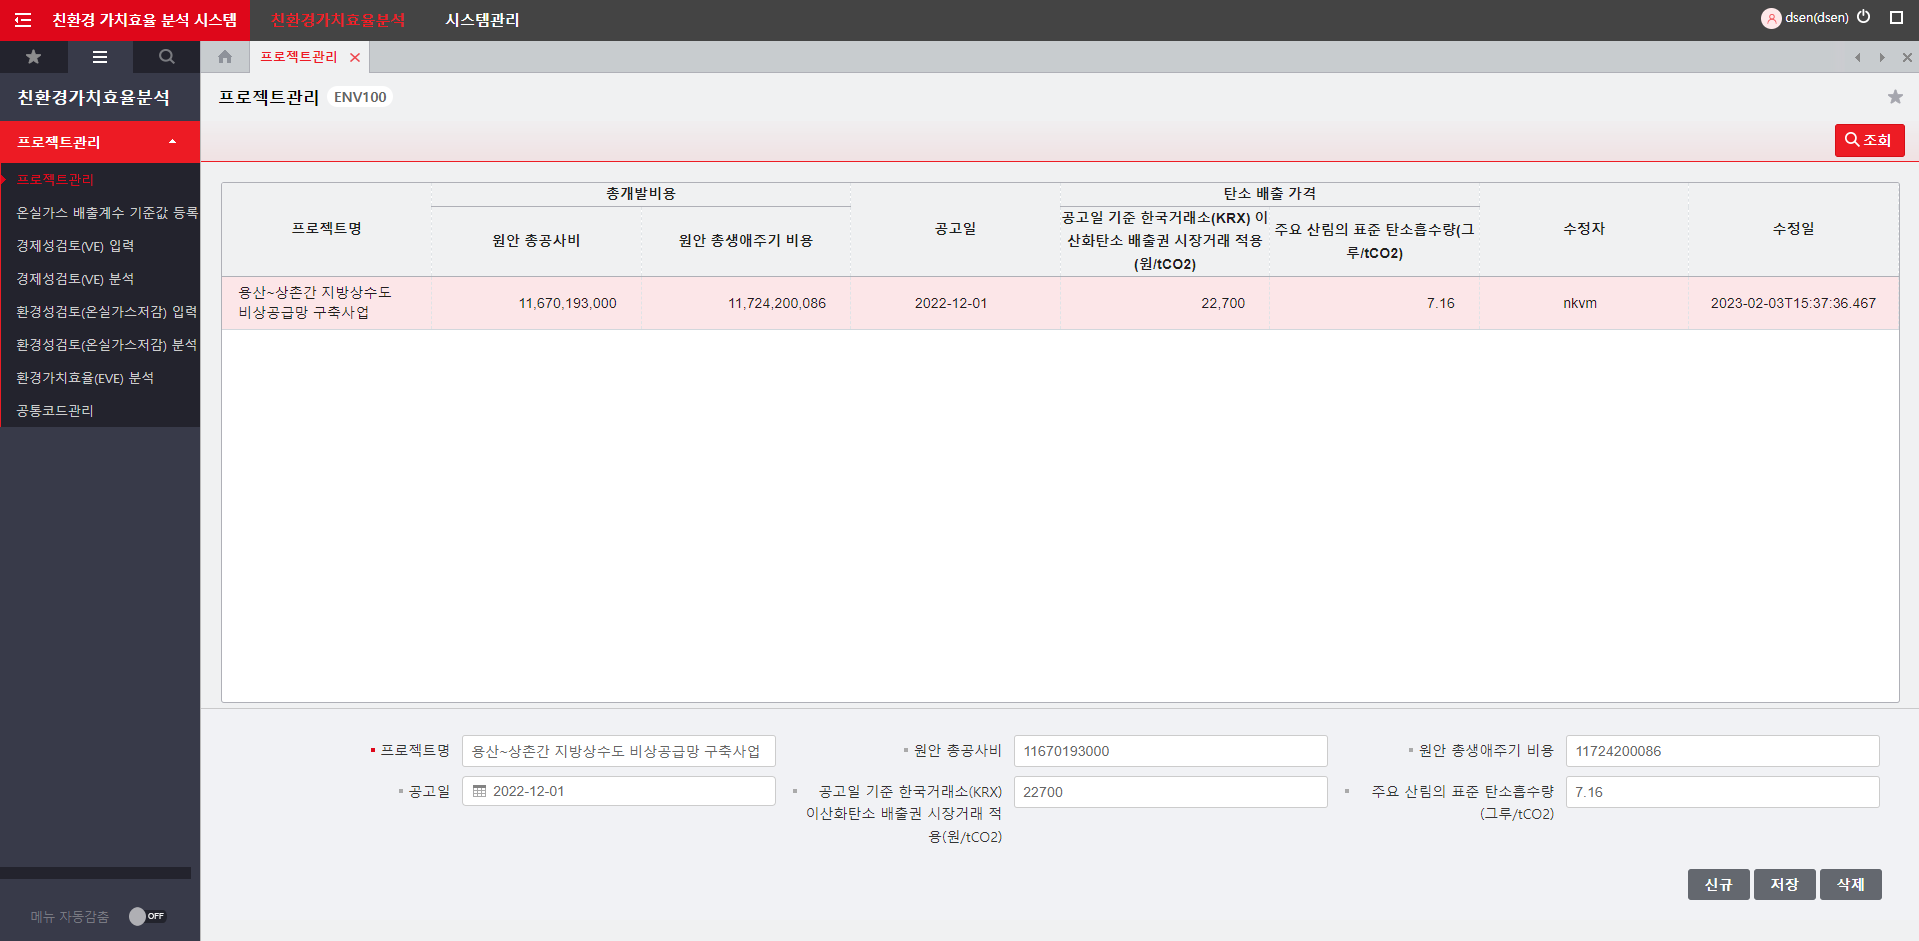Screen dimensions: 1919x941
Task: Open the sidebar search magnifier icon
Action: coord(167,57)
